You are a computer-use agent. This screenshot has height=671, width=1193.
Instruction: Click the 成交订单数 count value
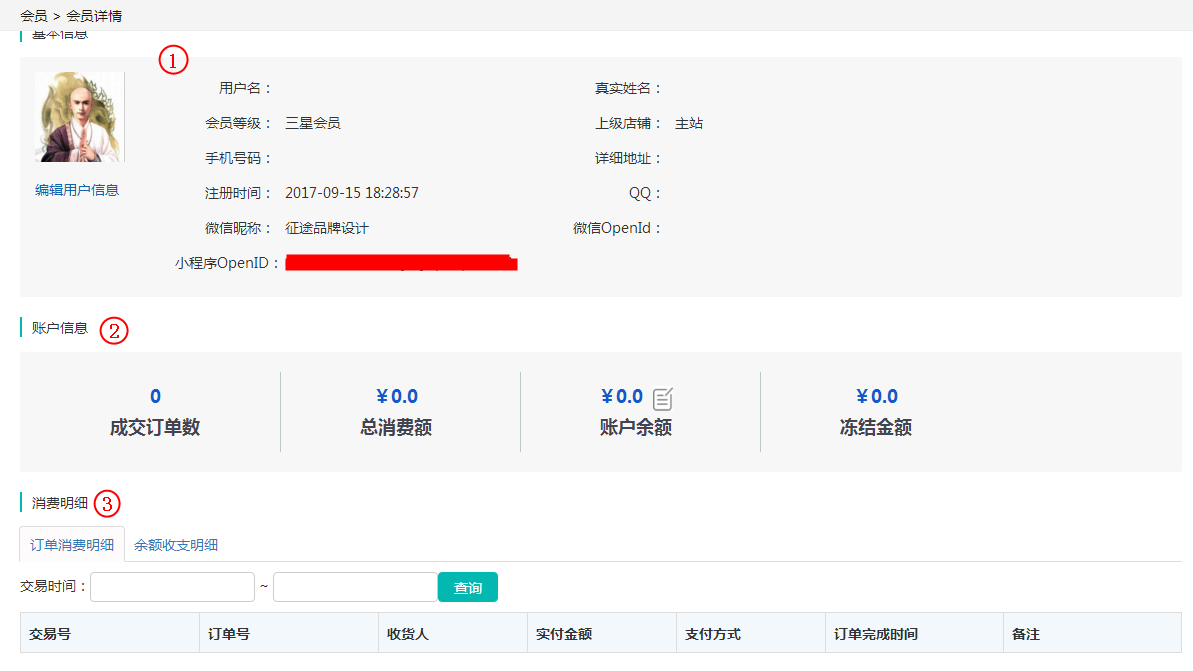click(x=155, y=397)
